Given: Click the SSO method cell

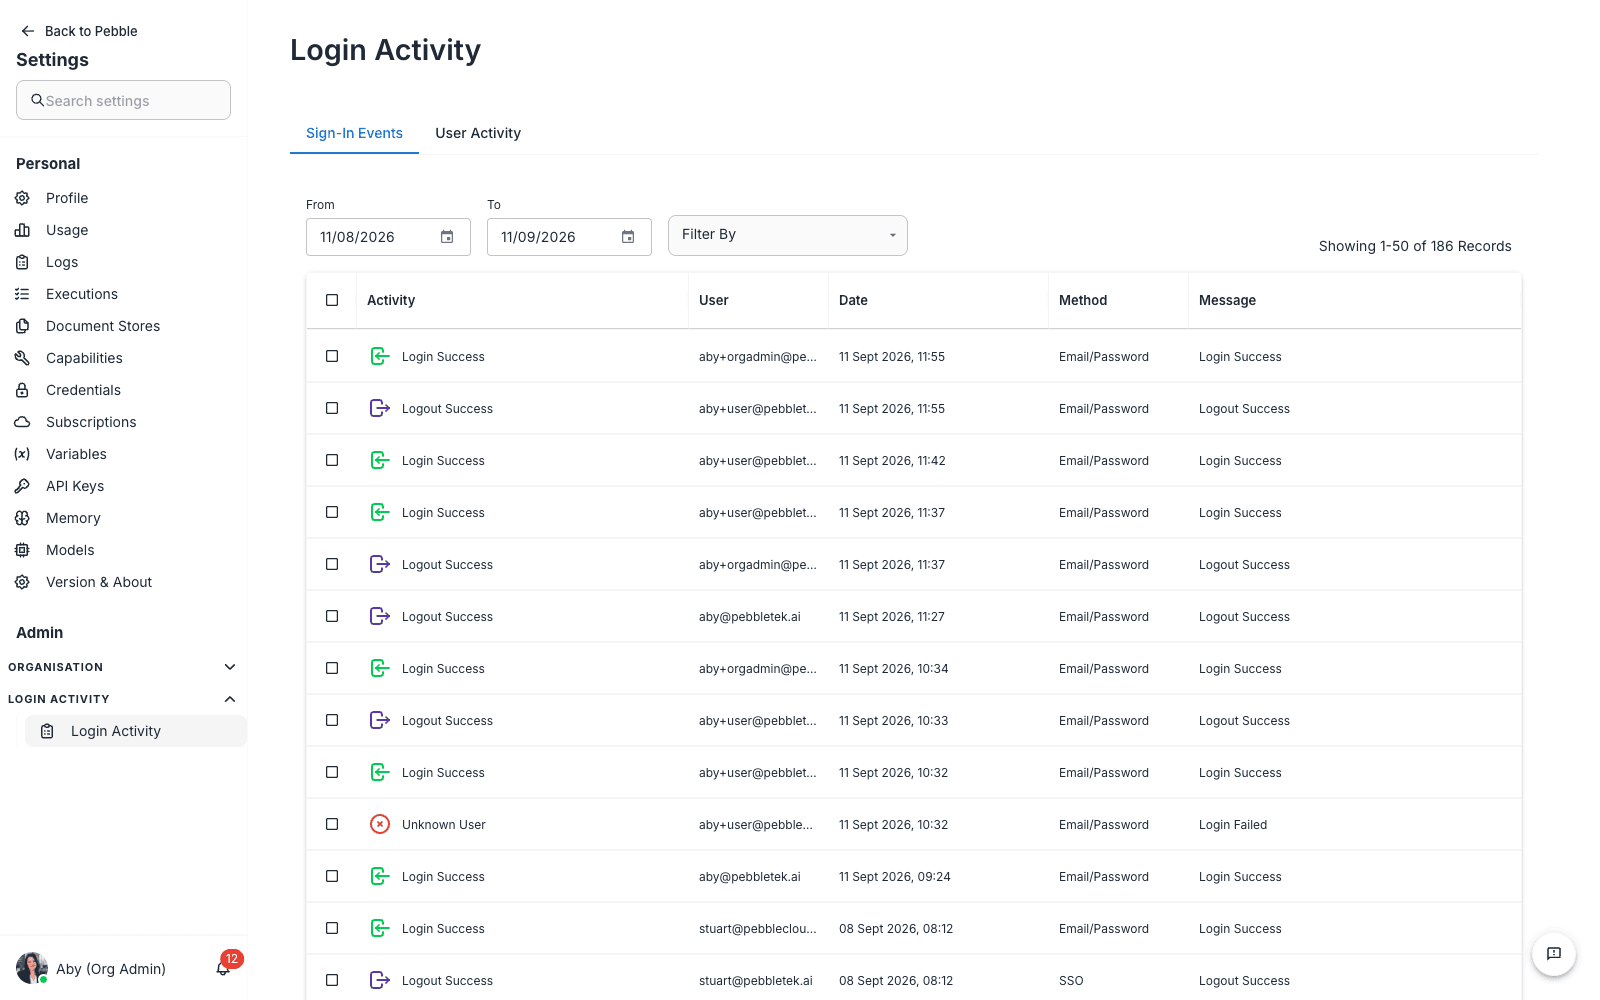Looking at the screenshot, I should coord(1071,981).
